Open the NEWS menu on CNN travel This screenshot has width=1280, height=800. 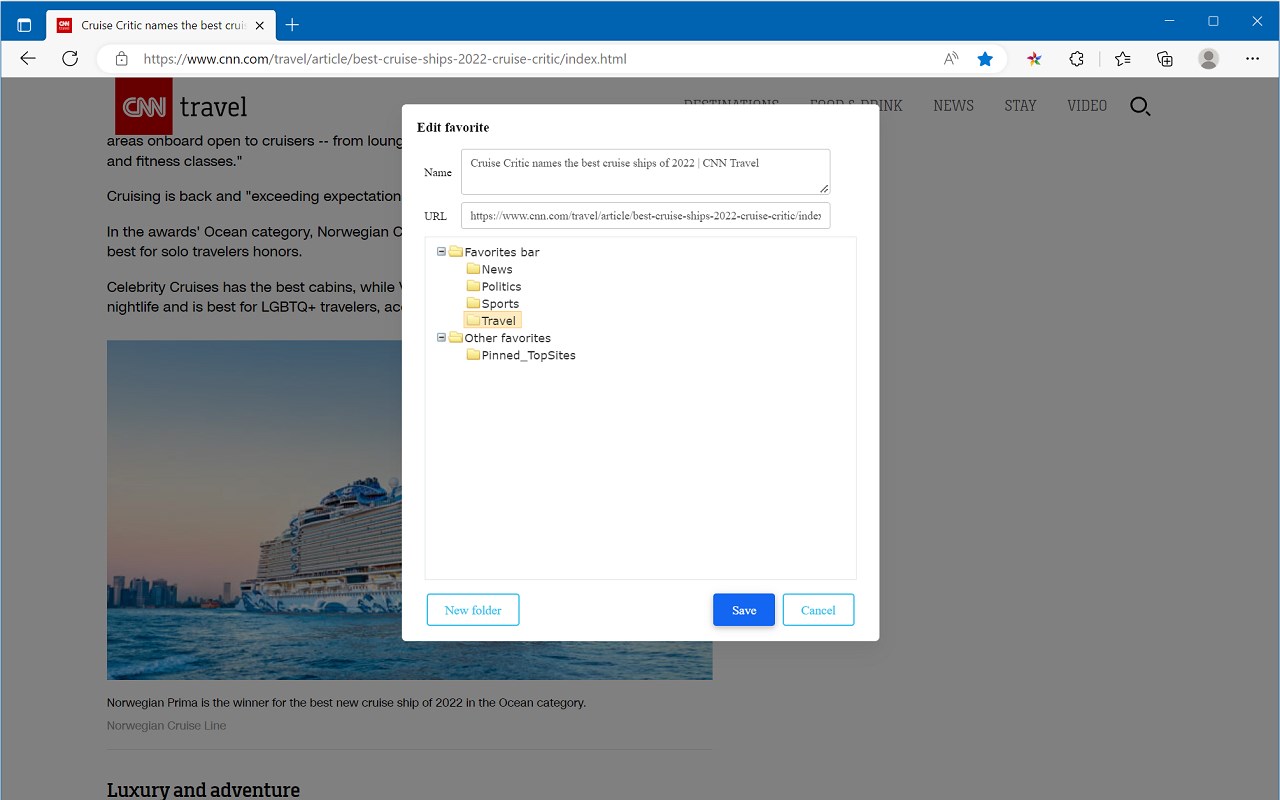pos(953,106)
